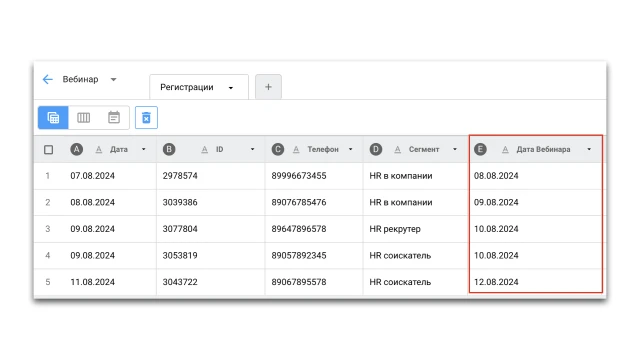Image resolution: width=640 pixels, height=360 pixels.
Task: Switch to calendar view
Action: tap(114, 118)
